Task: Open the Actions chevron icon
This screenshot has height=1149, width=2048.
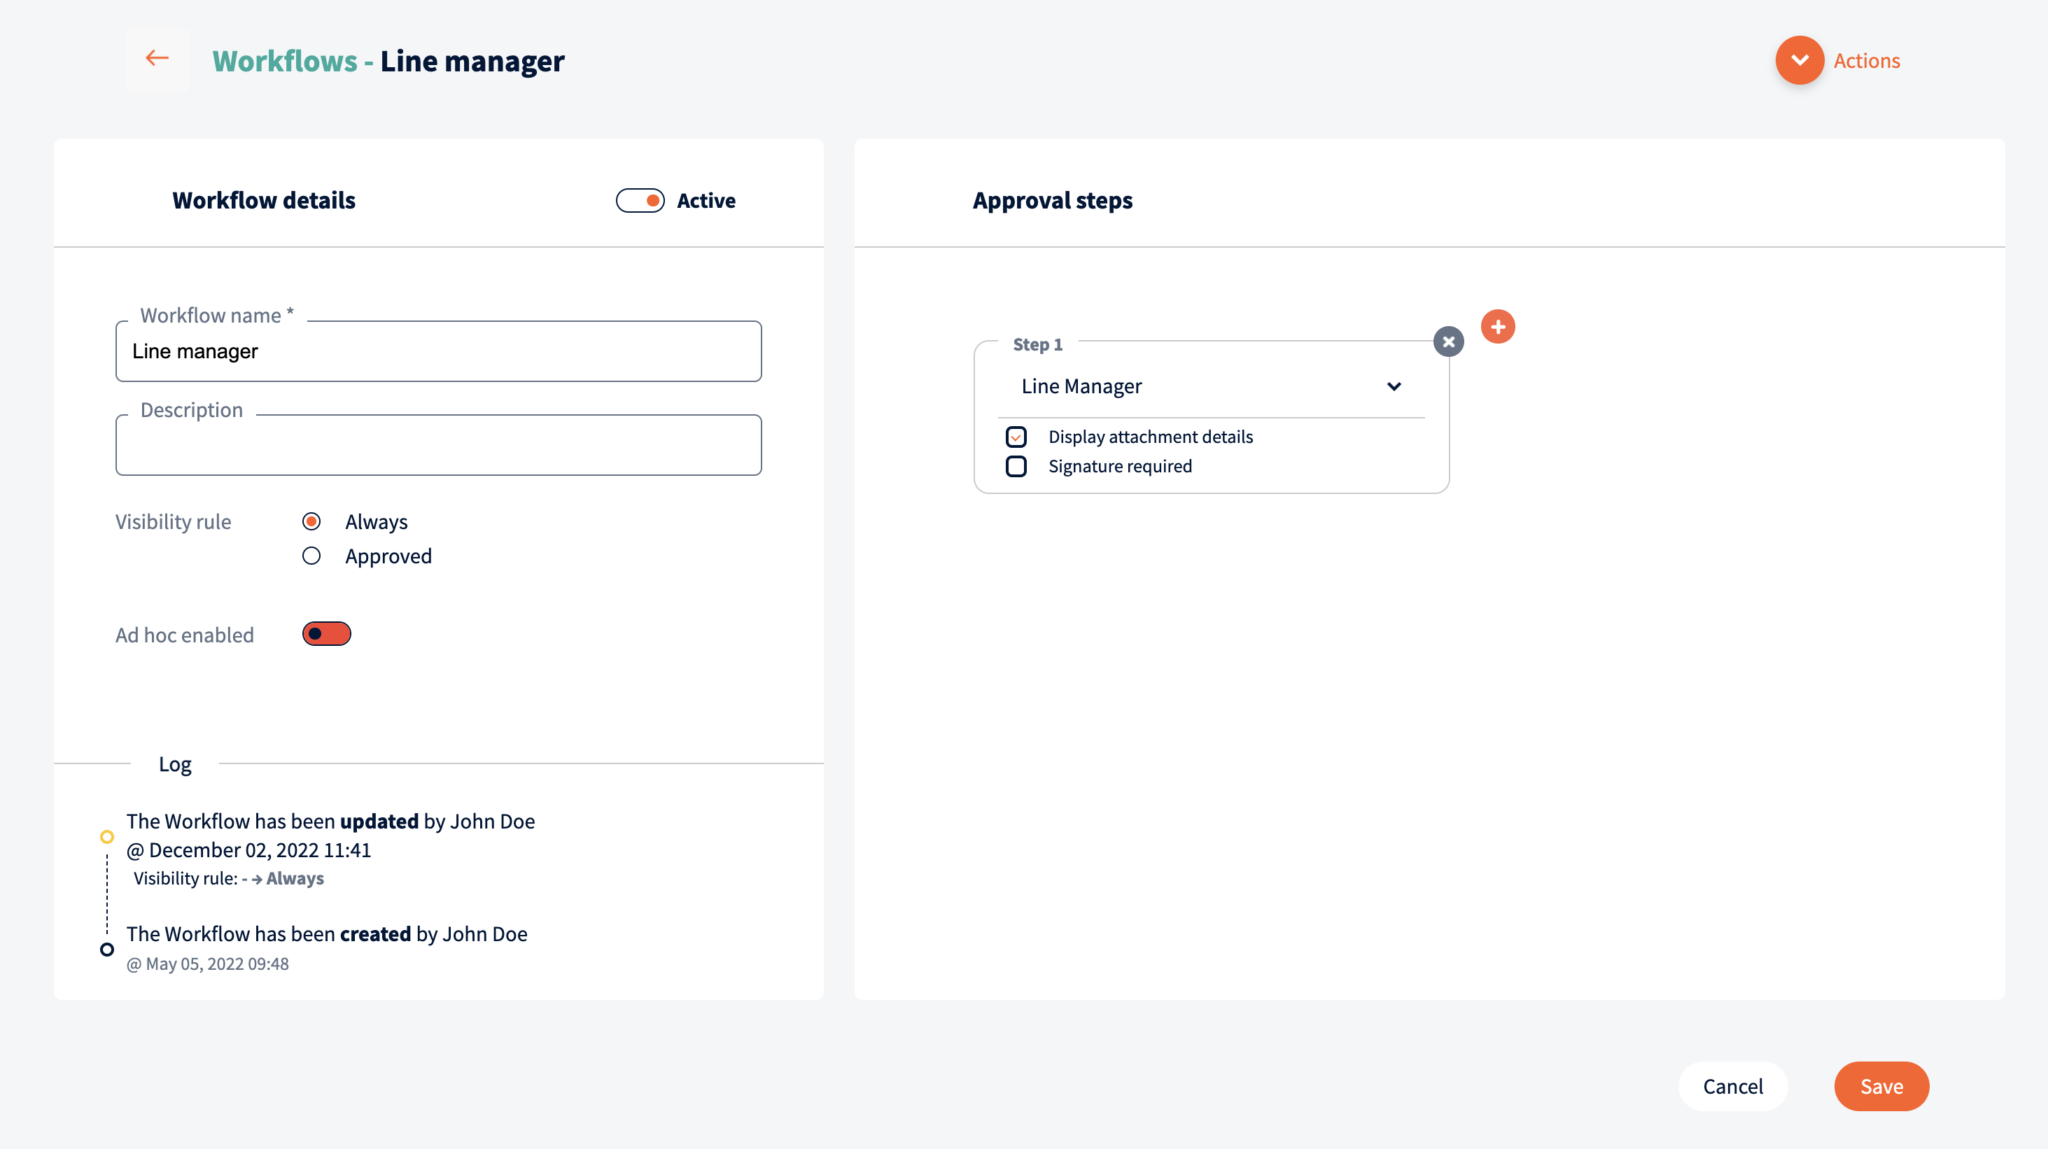Action: pos(1799,60)
